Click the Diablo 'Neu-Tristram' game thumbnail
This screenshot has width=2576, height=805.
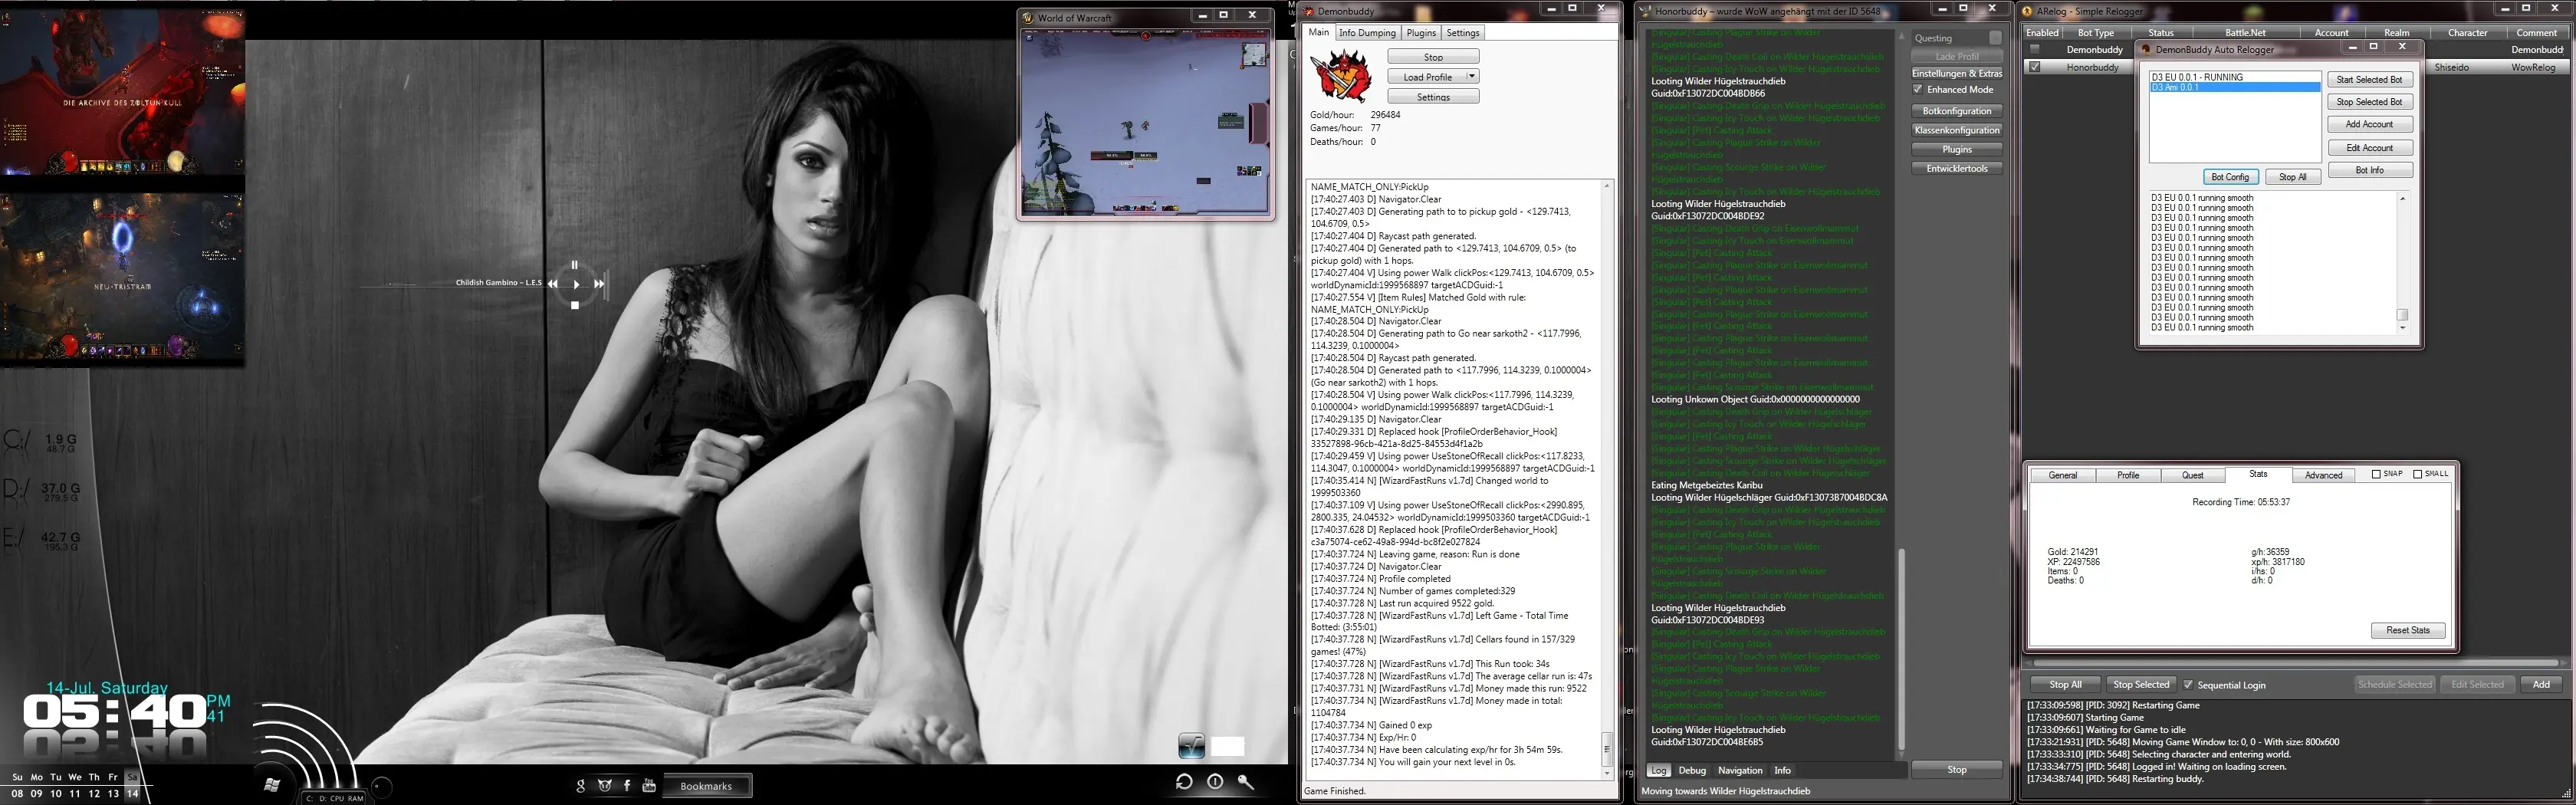pyautogui.click(x=122, y=276)
